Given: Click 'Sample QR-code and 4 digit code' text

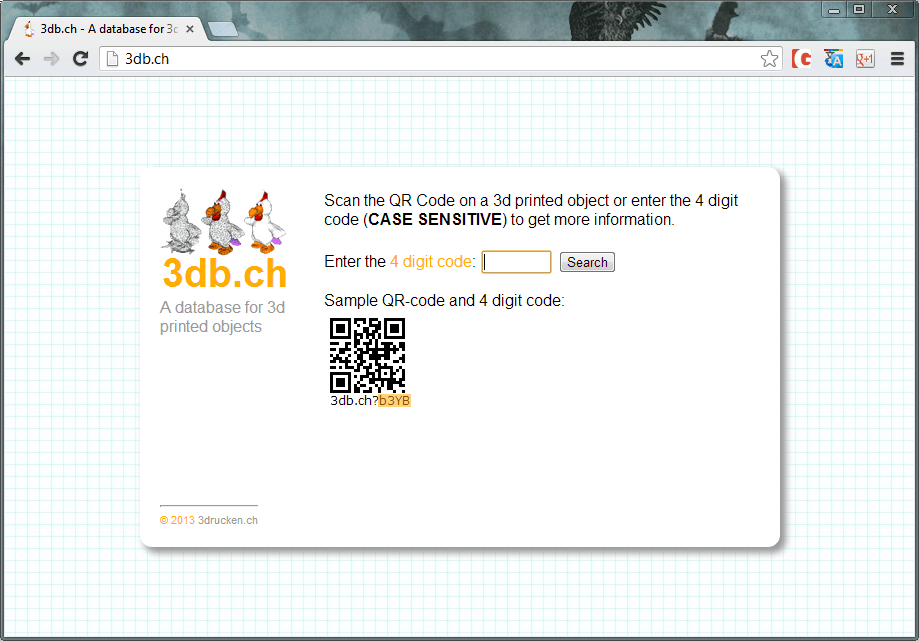Looking at the screenshot, I should coord(444,301).
